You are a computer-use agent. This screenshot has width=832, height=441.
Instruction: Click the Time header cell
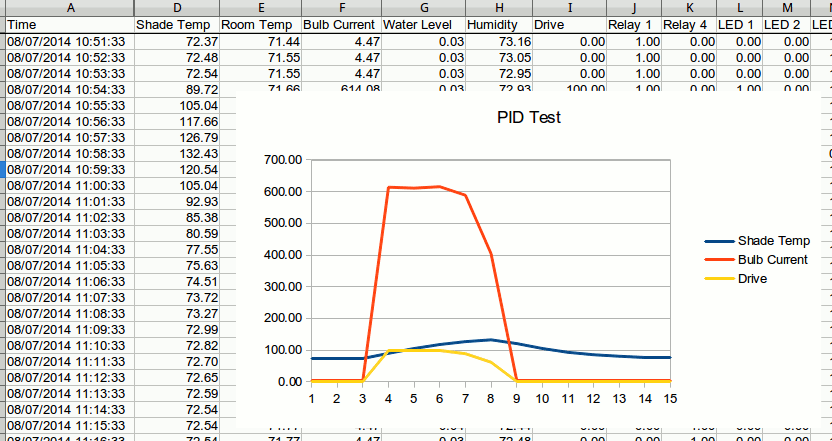[x=70, y=25]
